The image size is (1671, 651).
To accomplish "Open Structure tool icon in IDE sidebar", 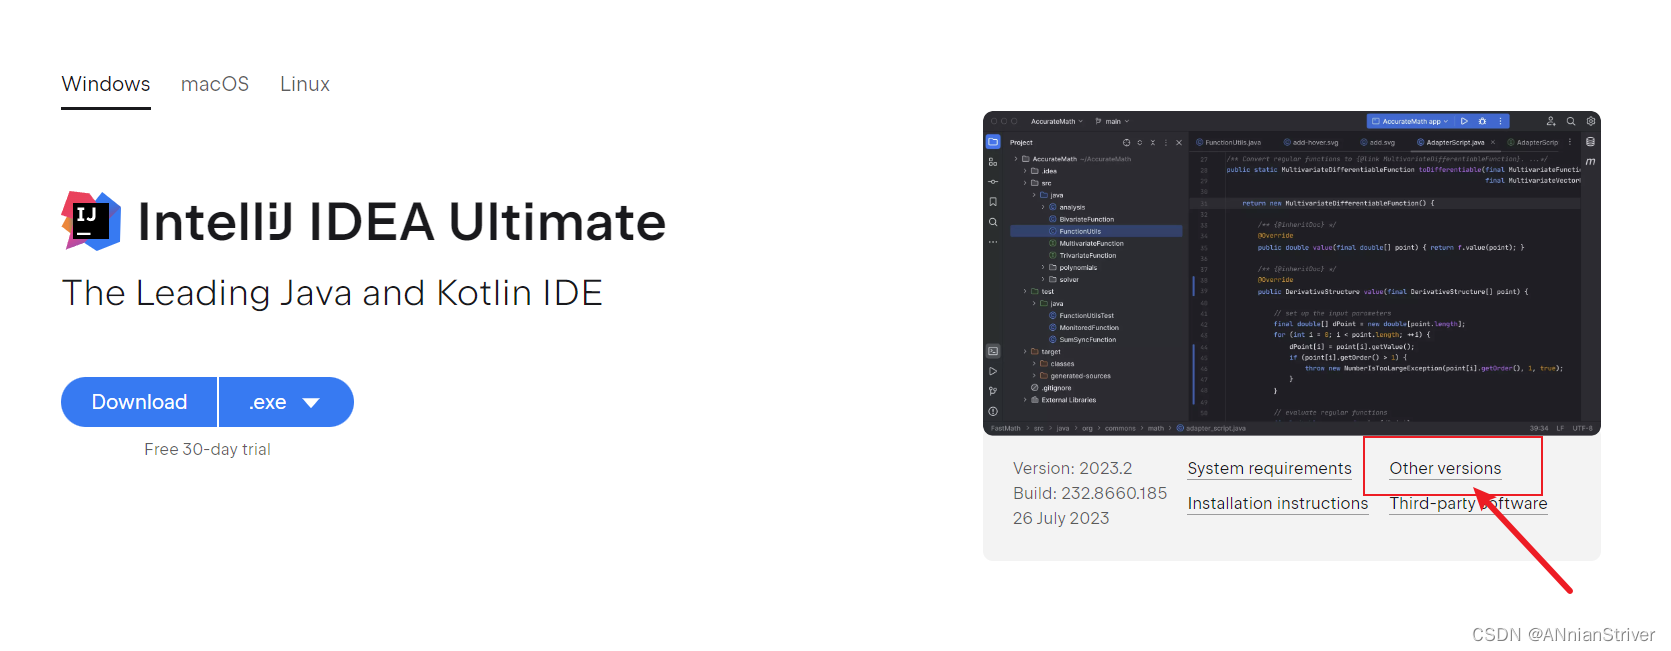I will pyautogui.click(x=993, y=162).
